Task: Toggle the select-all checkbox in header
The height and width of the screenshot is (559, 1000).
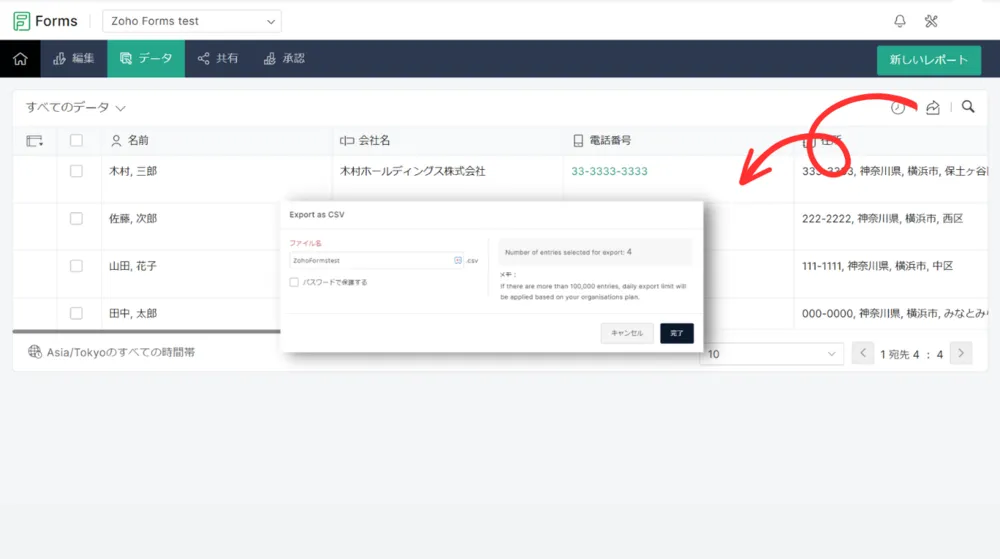Action: 76,140
